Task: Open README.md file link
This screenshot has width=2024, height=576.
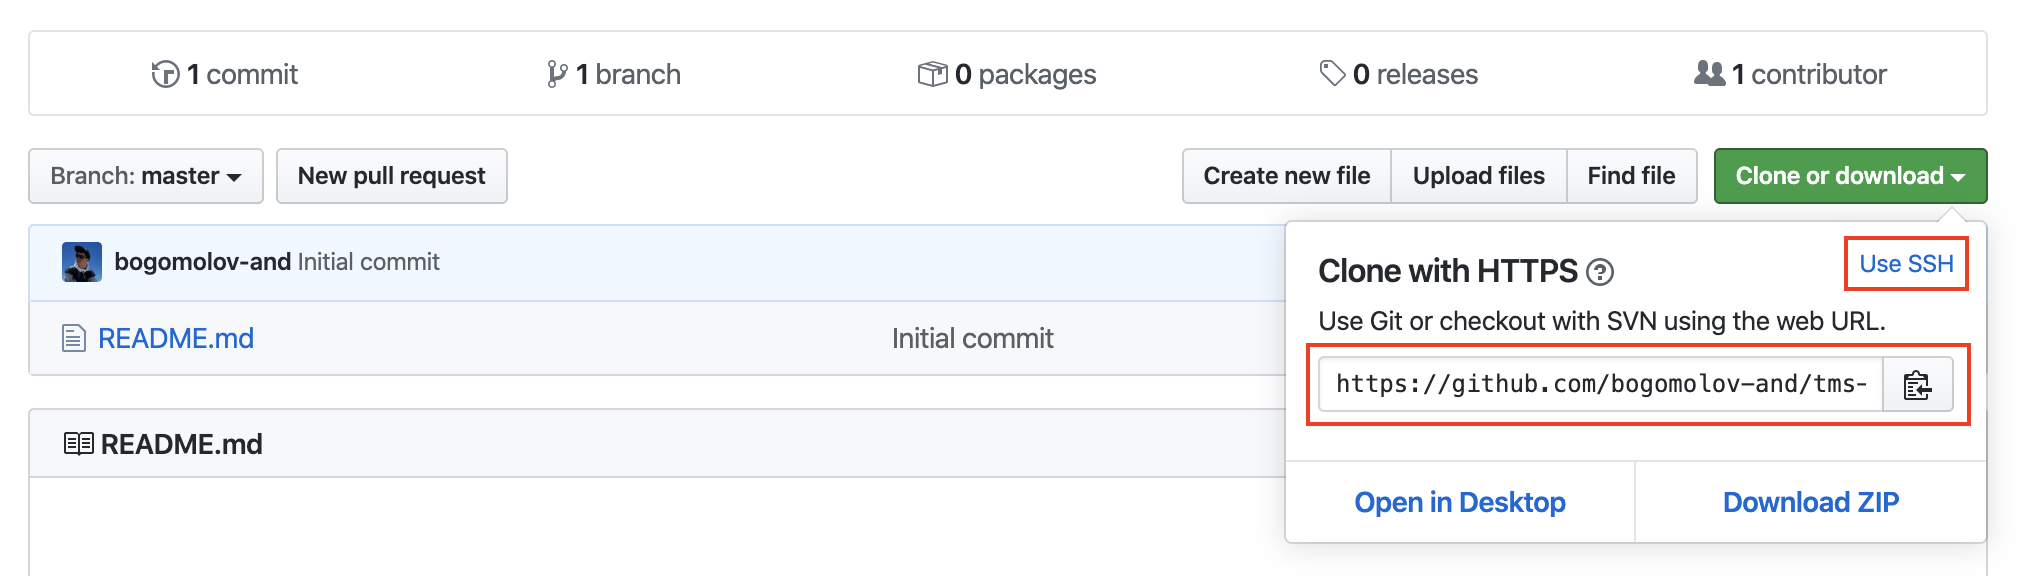Action: coord(176,338)
